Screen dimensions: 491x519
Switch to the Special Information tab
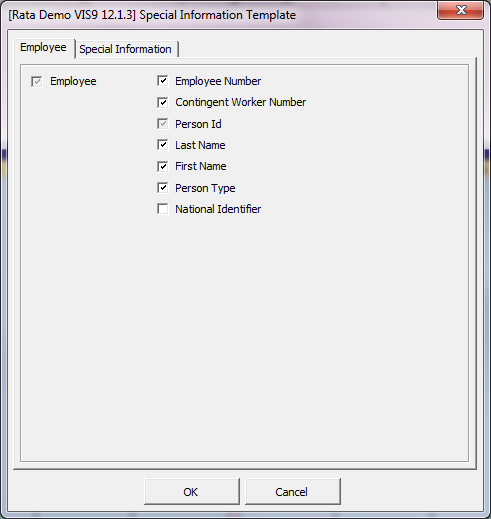(125, 49)
